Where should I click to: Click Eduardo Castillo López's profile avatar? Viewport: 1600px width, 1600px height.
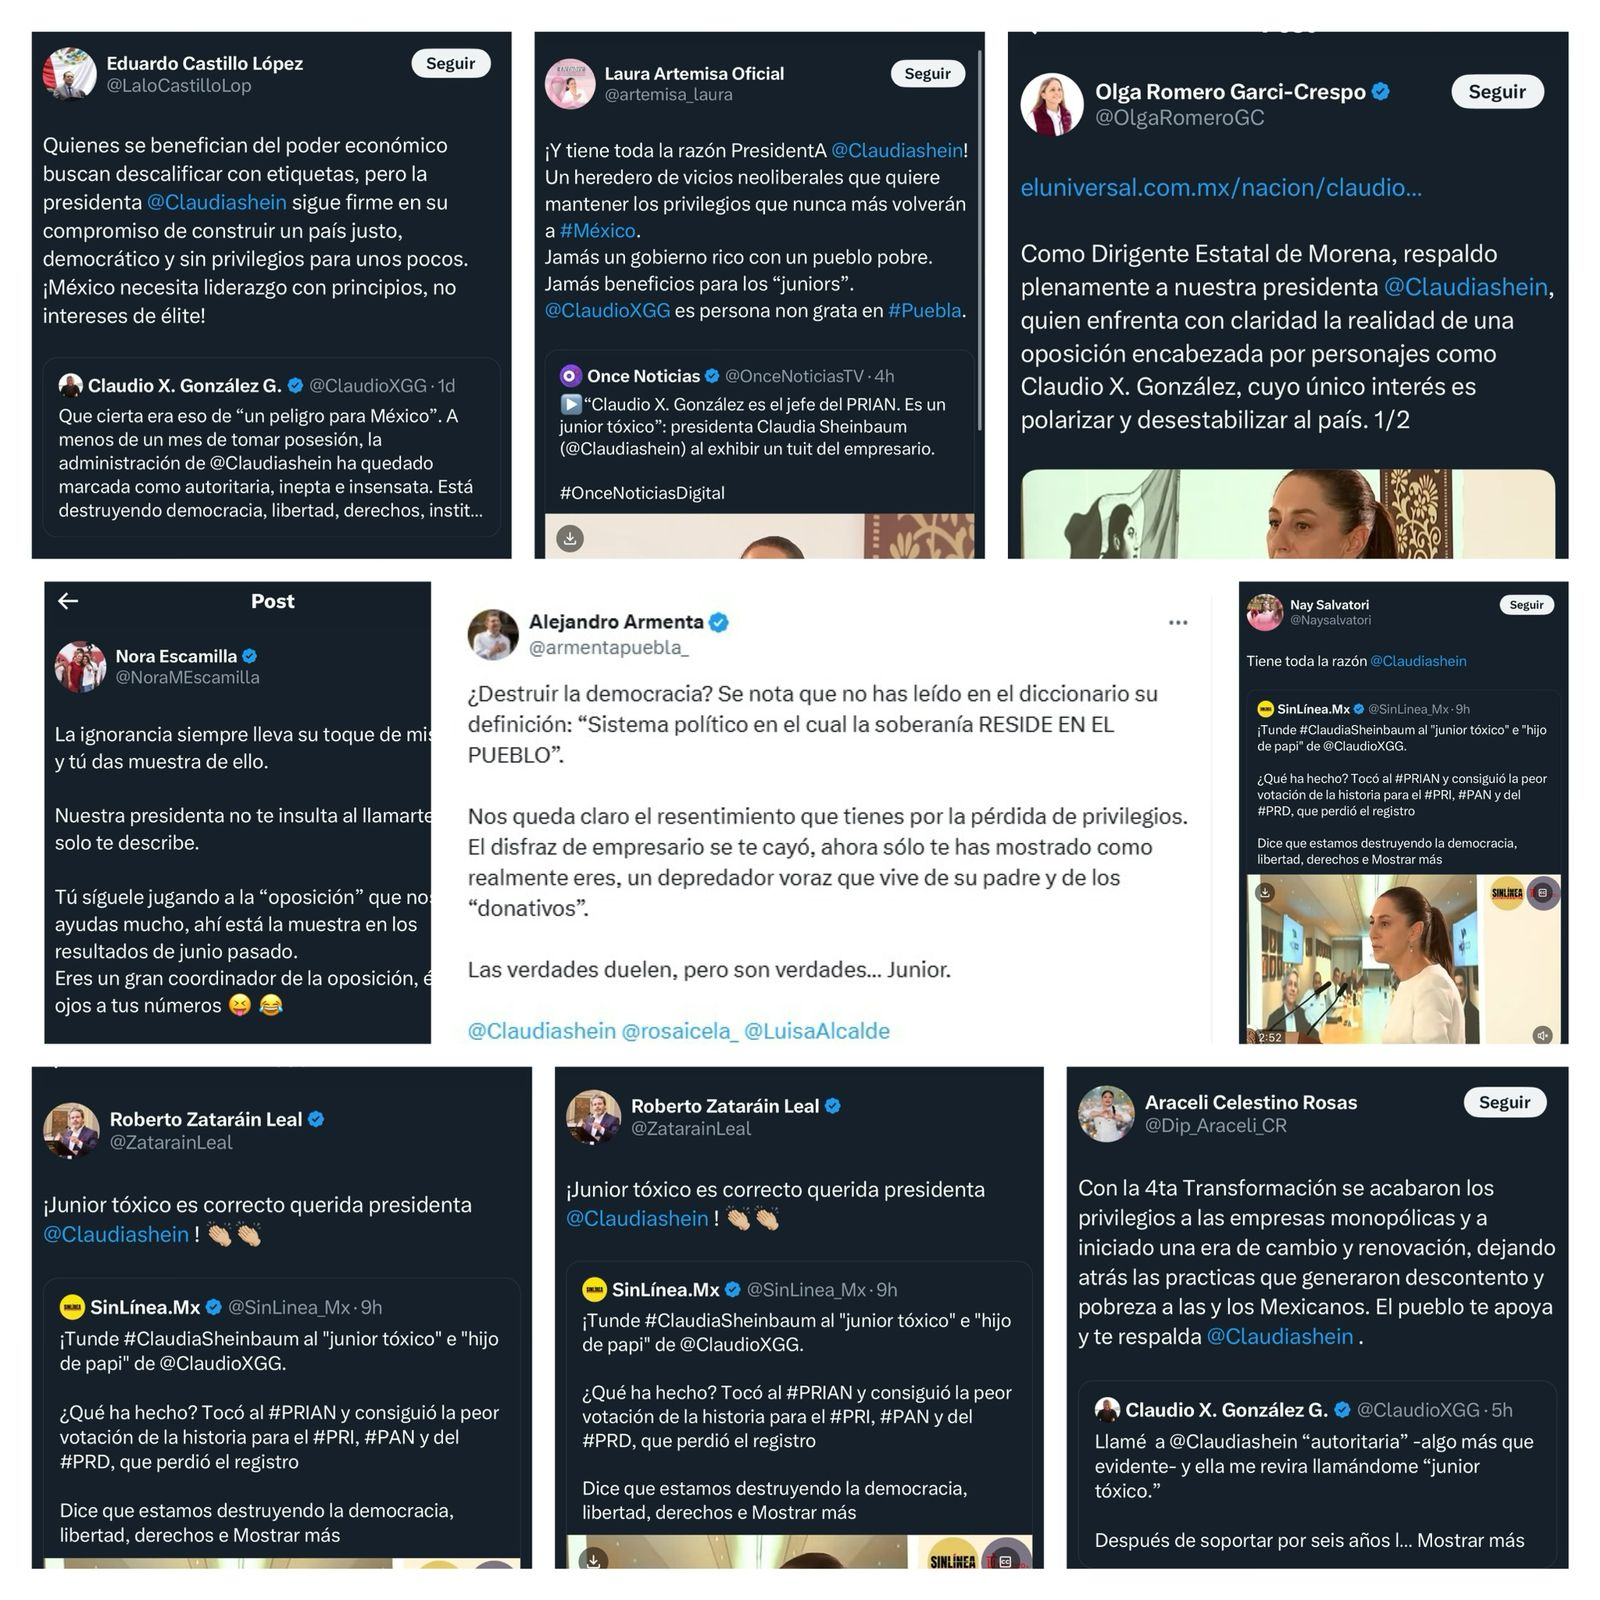pyautogui.click(x=69, y=73)
